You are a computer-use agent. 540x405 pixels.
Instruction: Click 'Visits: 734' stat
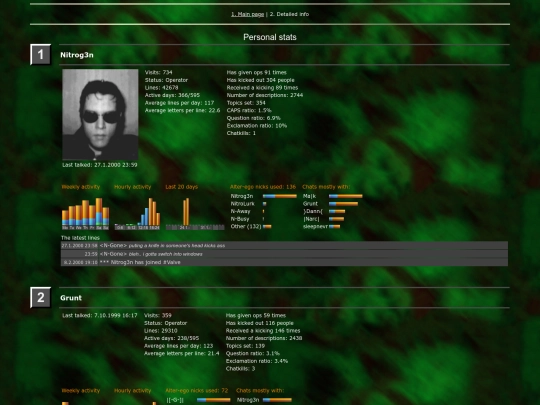158,72
